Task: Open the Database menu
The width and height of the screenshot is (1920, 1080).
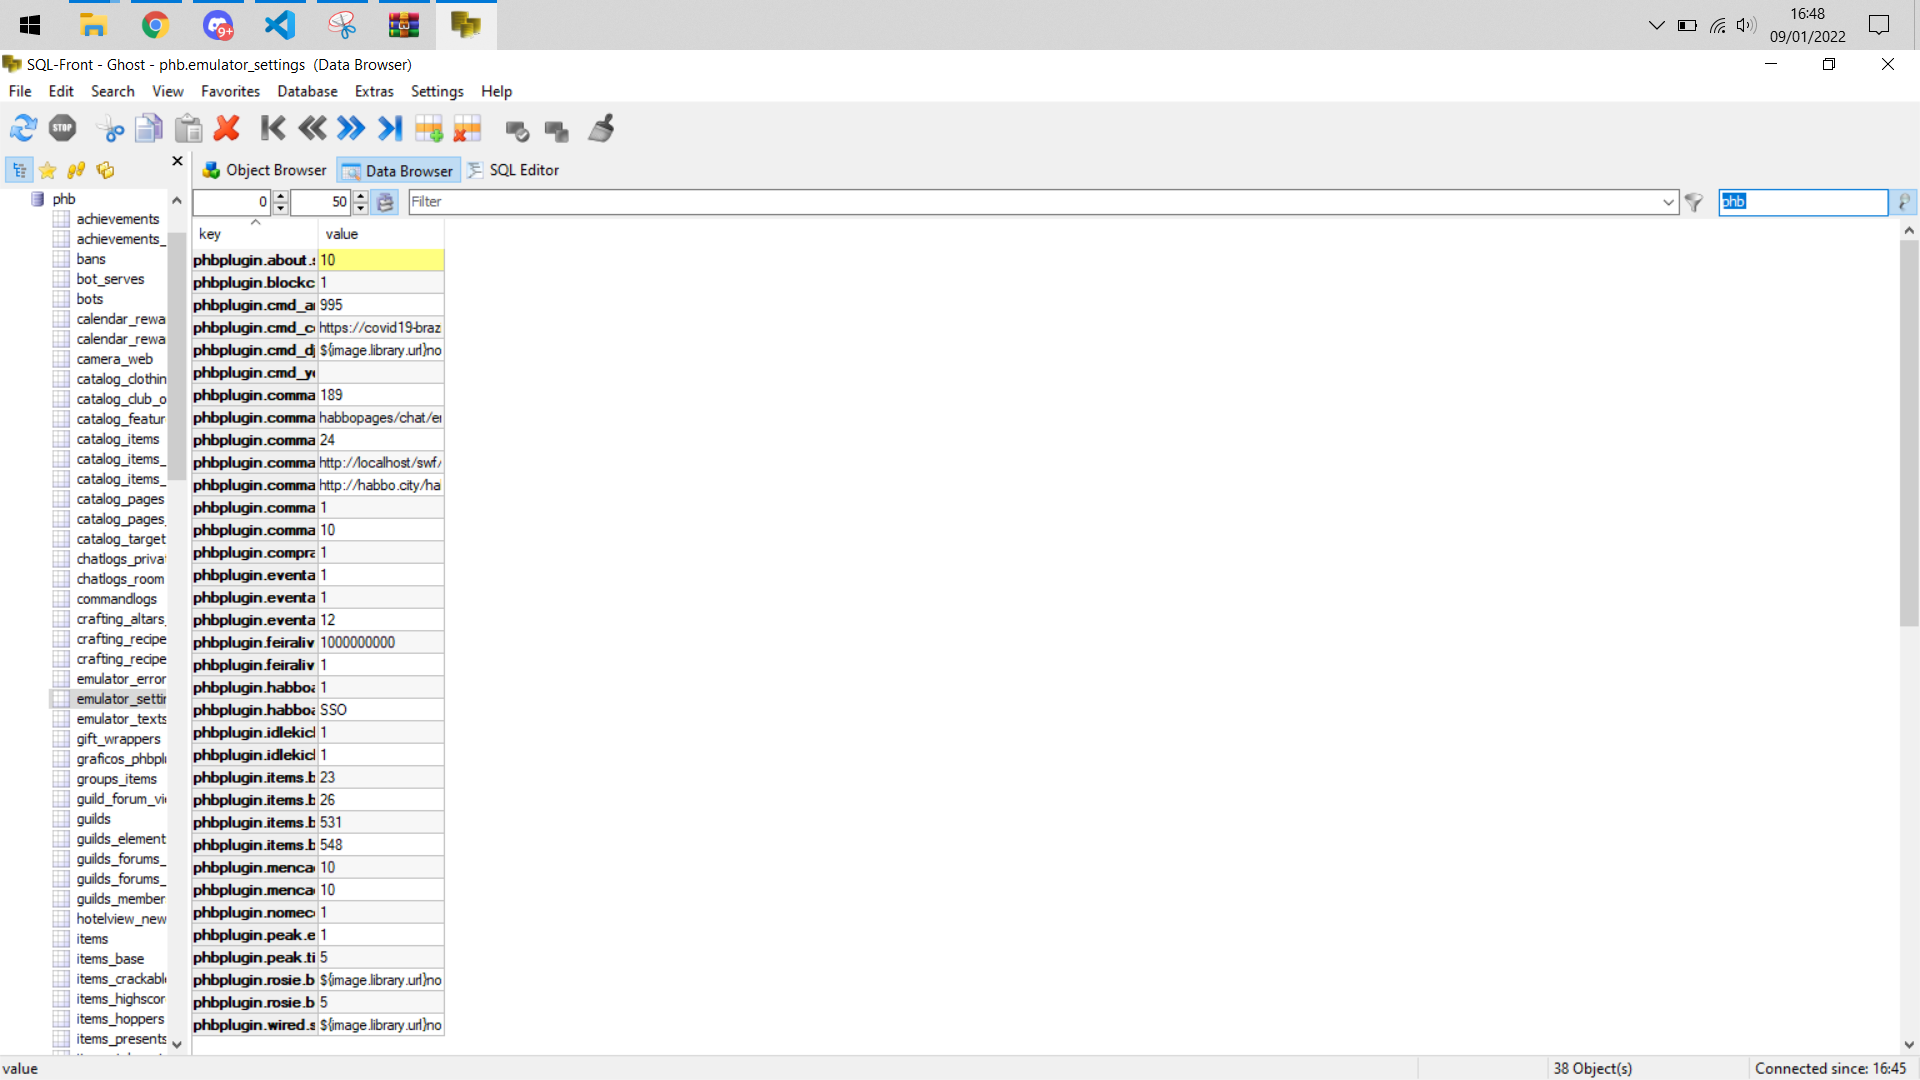Action: pyautogui.click(x=307, y=91)
